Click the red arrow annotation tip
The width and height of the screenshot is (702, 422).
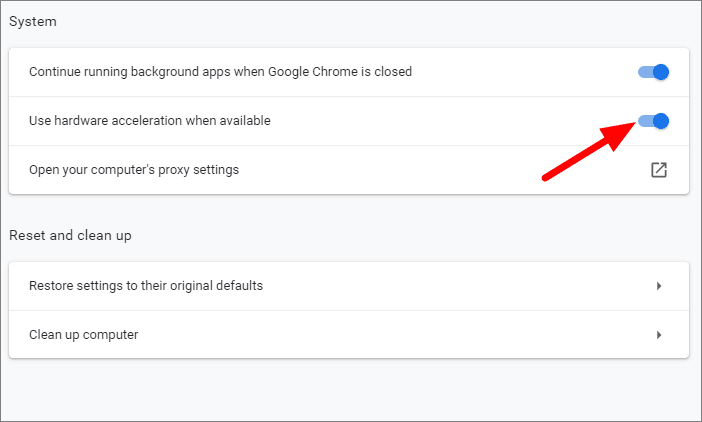633,124
